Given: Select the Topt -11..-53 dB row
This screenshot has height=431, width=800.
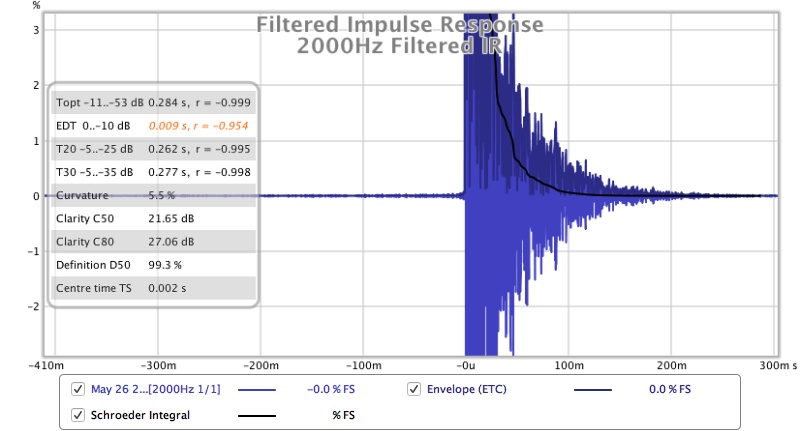Looking at the screenshot, I should click(x=153, y=103).
